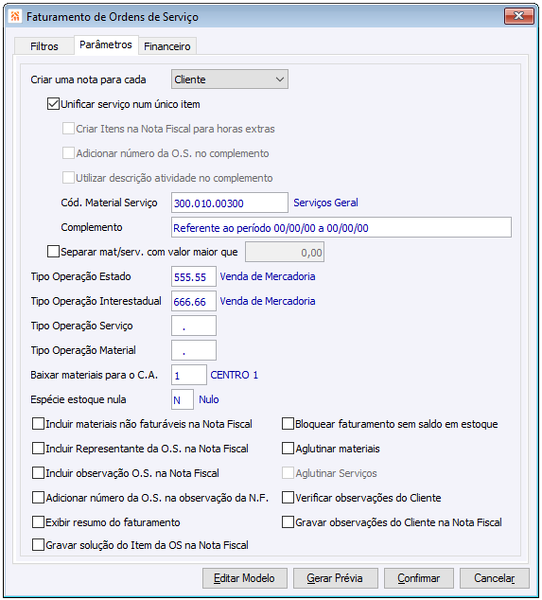
Task: Click the Tipo Operação Serviço field
Action: (194, 326)
